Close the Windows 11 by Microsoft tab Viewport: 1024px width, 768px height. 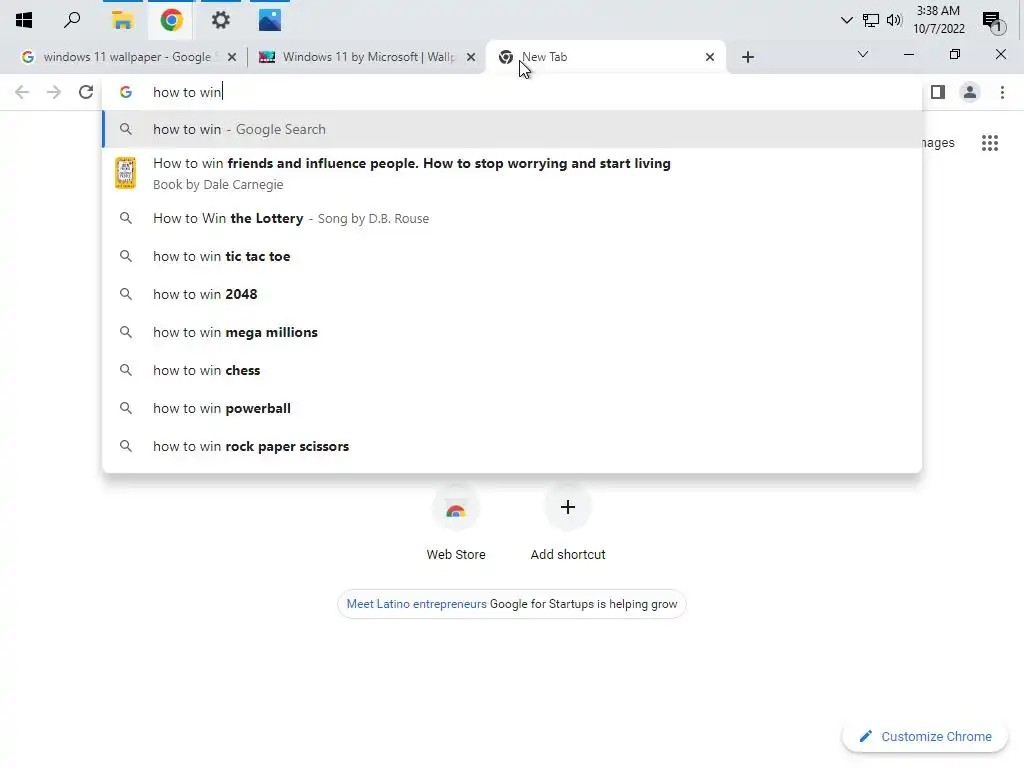(x=471, y=57)
